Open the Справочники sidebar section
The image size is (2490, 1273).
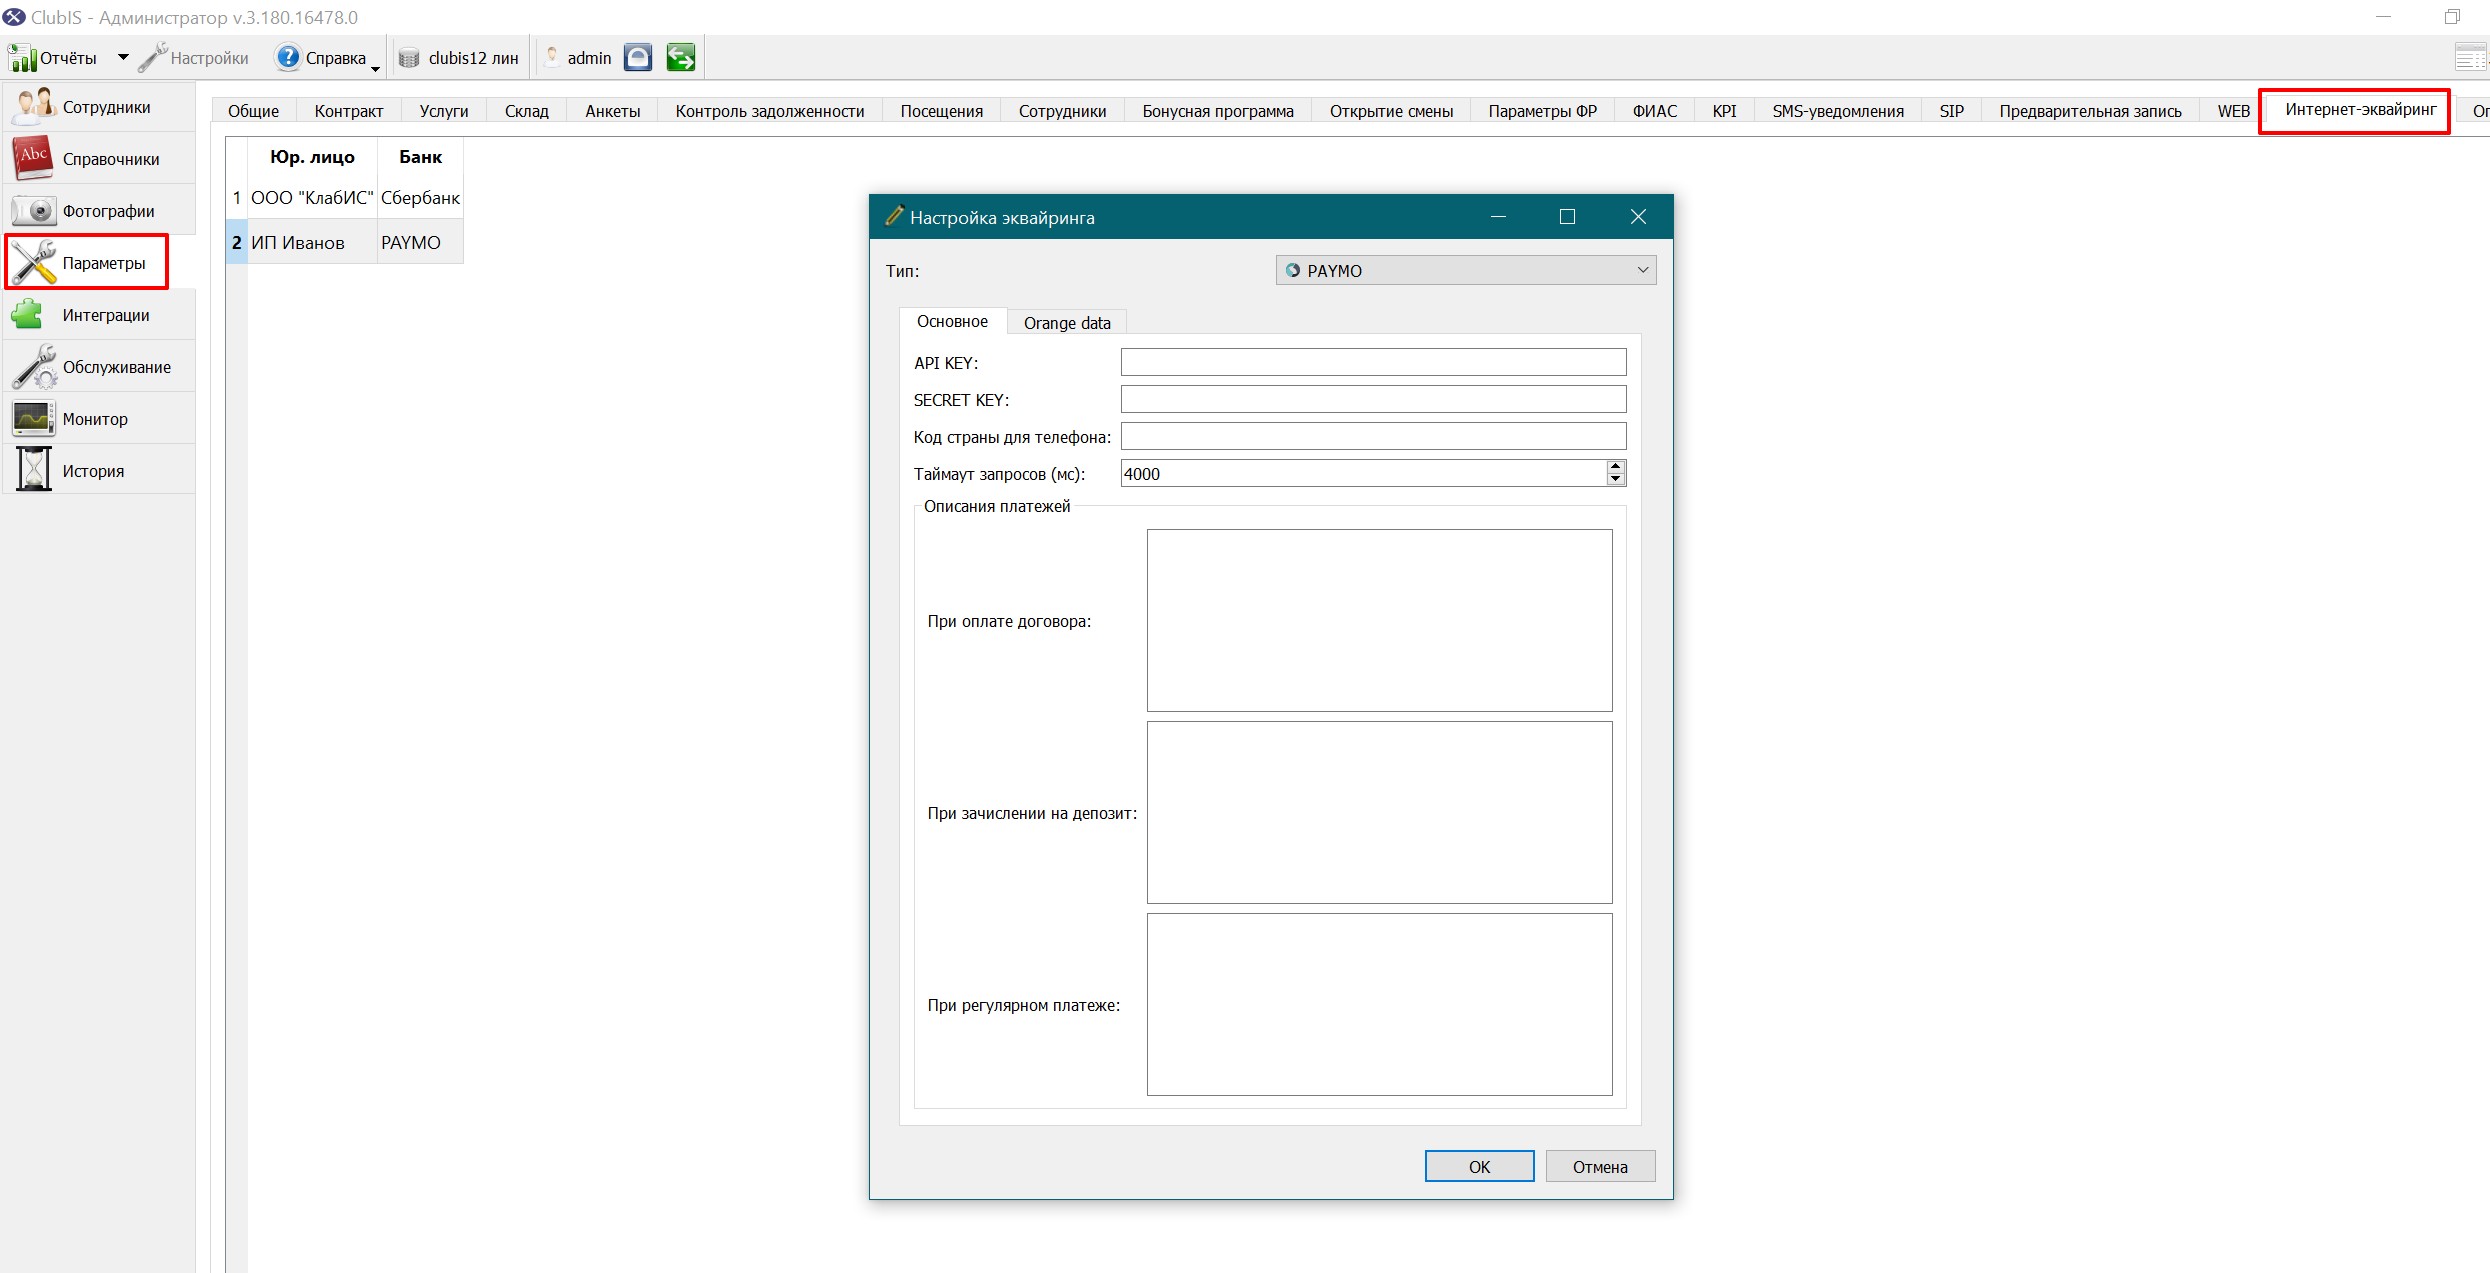pos(99,159)
